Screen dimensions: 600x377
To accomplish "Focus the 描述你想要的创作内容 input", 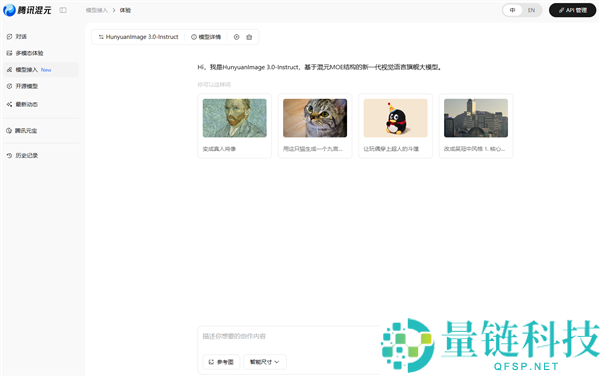I will point(289,336).
